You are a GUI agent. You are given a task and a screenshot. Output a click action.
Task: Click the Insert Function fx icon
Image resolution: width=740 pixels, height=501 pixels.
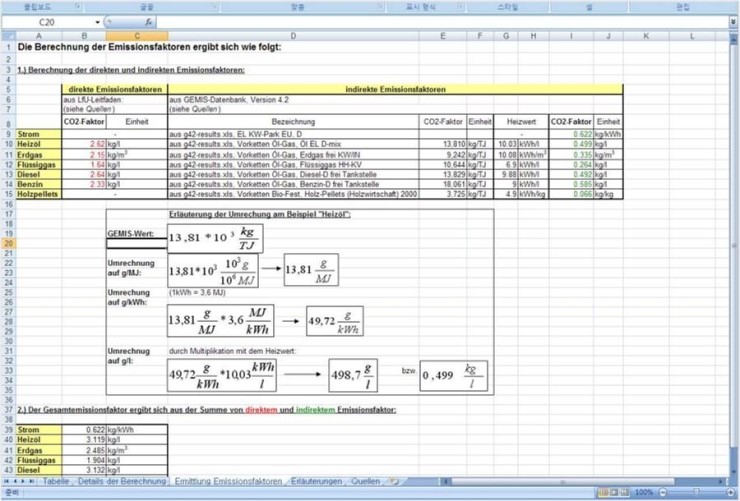pos(149,21)
